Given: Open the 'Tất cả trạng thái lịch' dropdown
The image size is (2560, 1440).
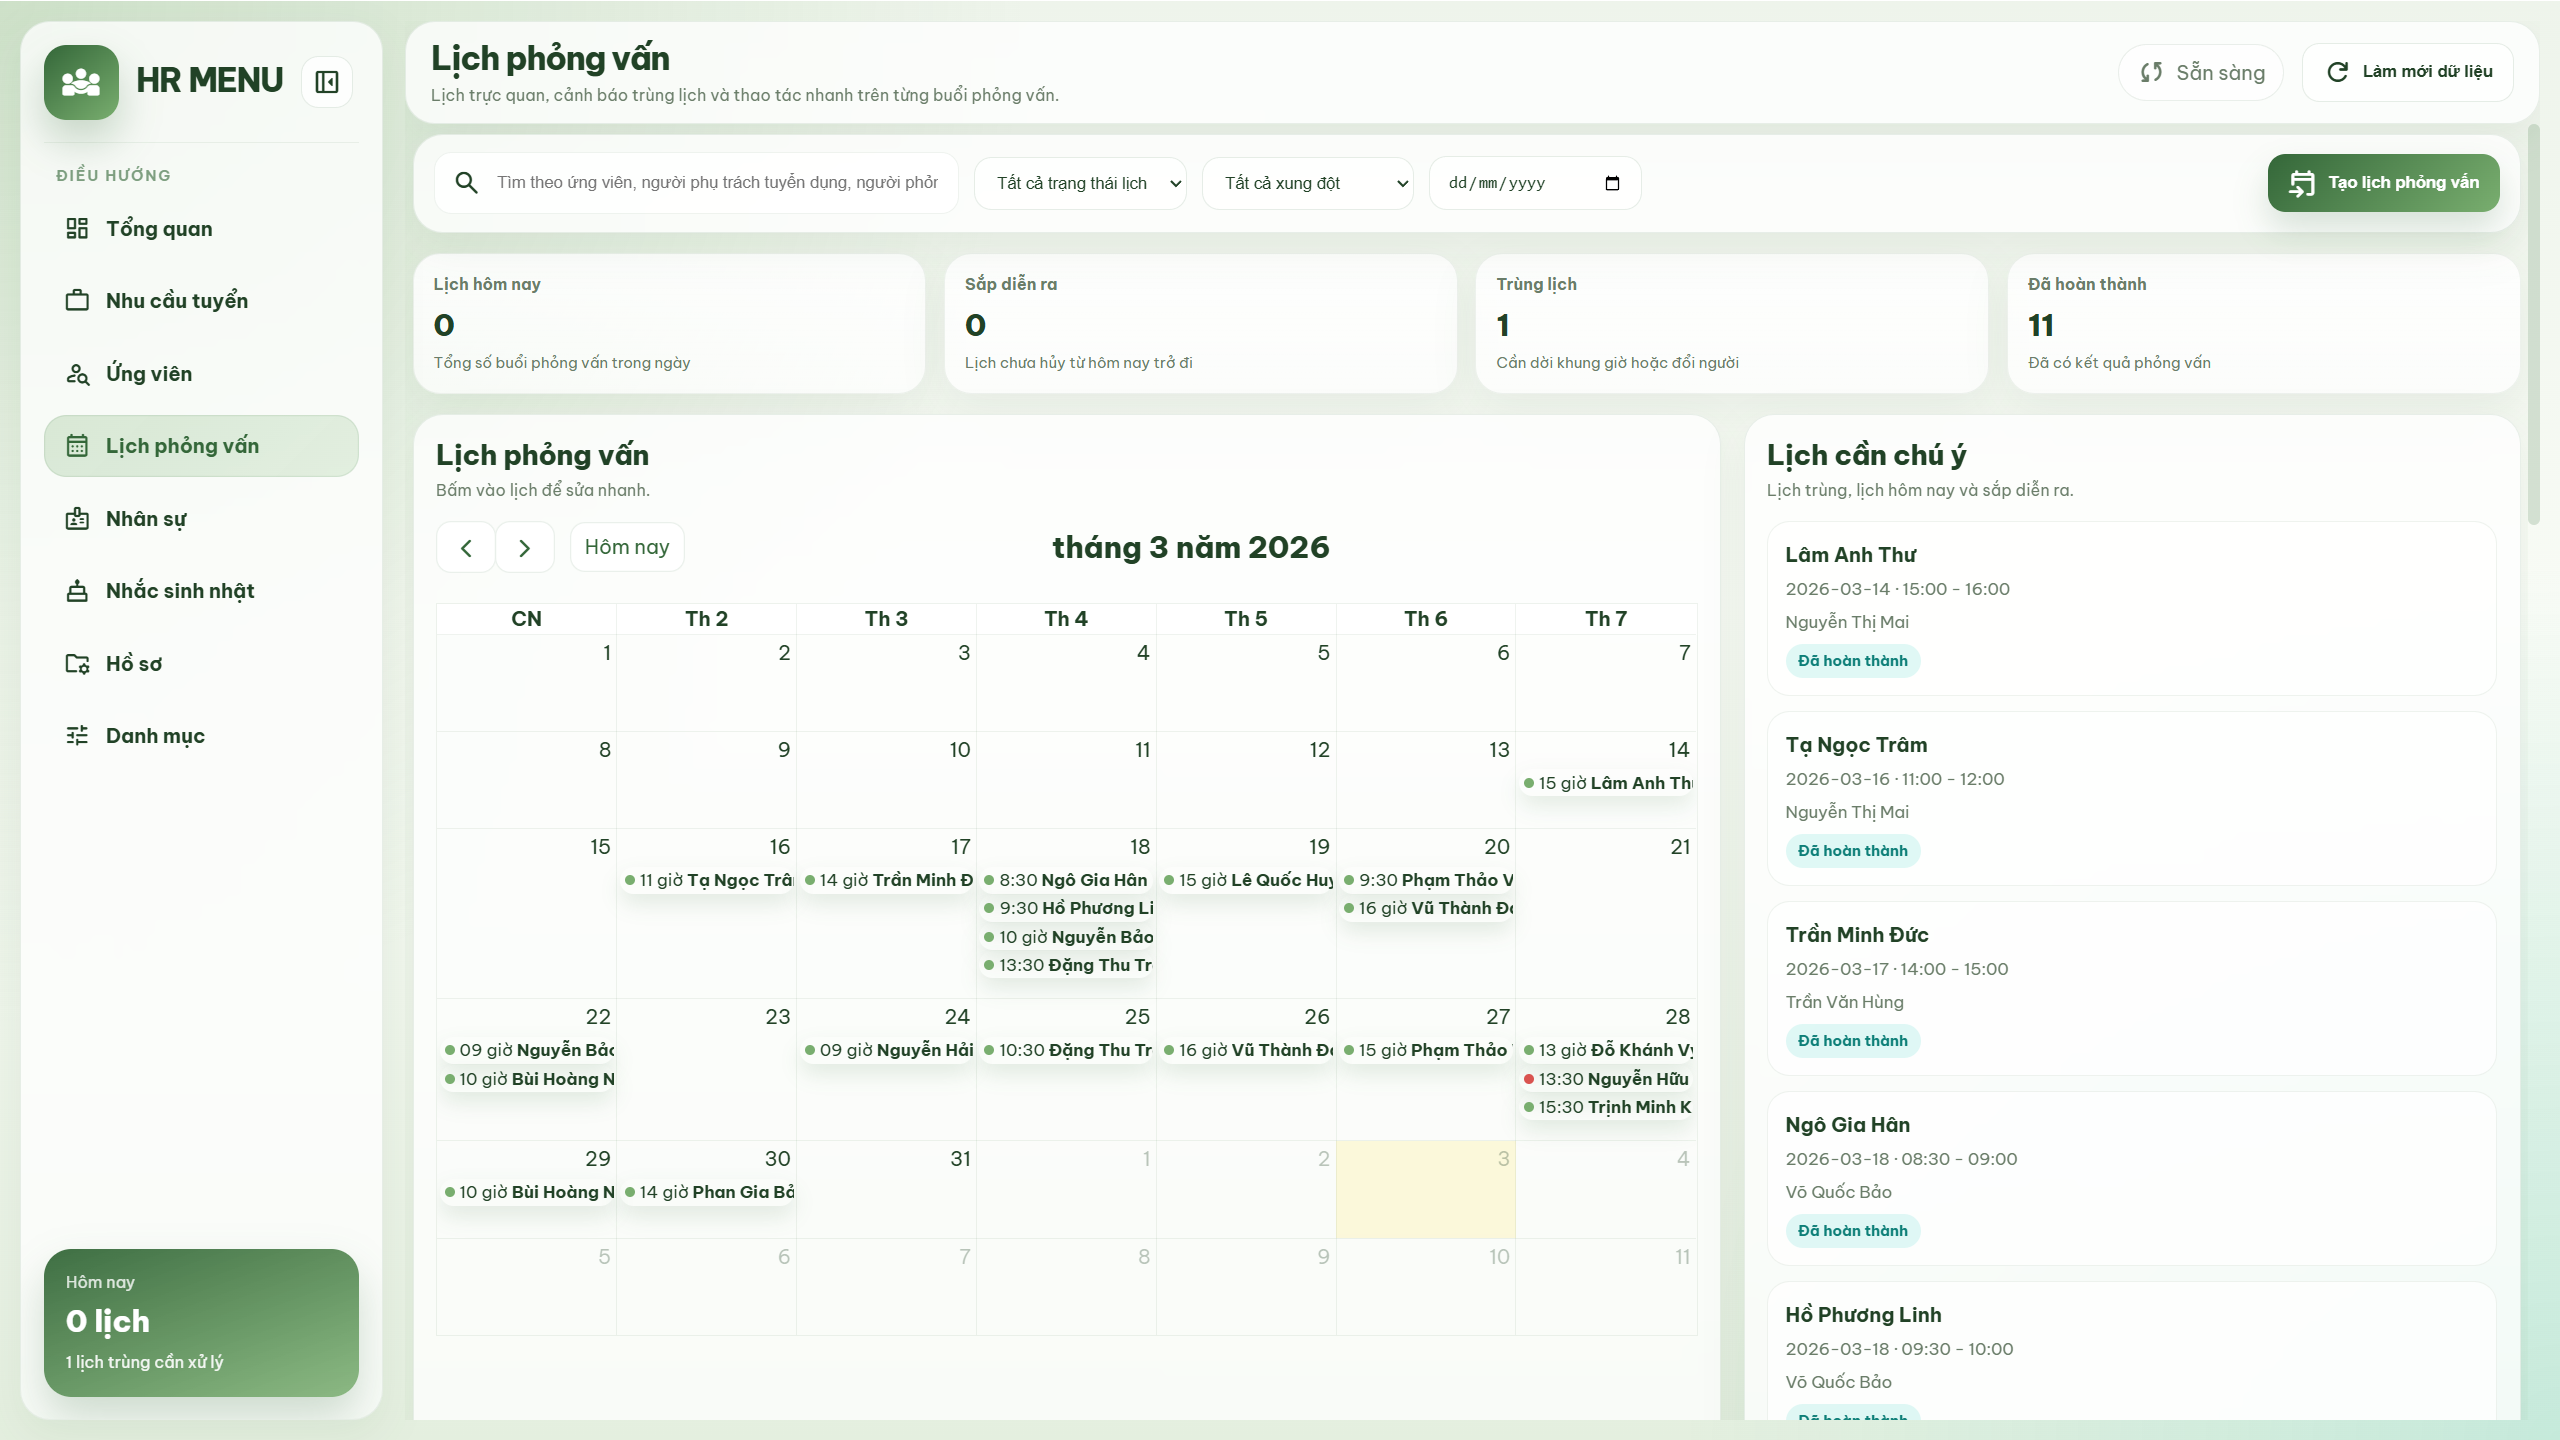Looking at the screenshot, I should click(x=1080, y=183).
